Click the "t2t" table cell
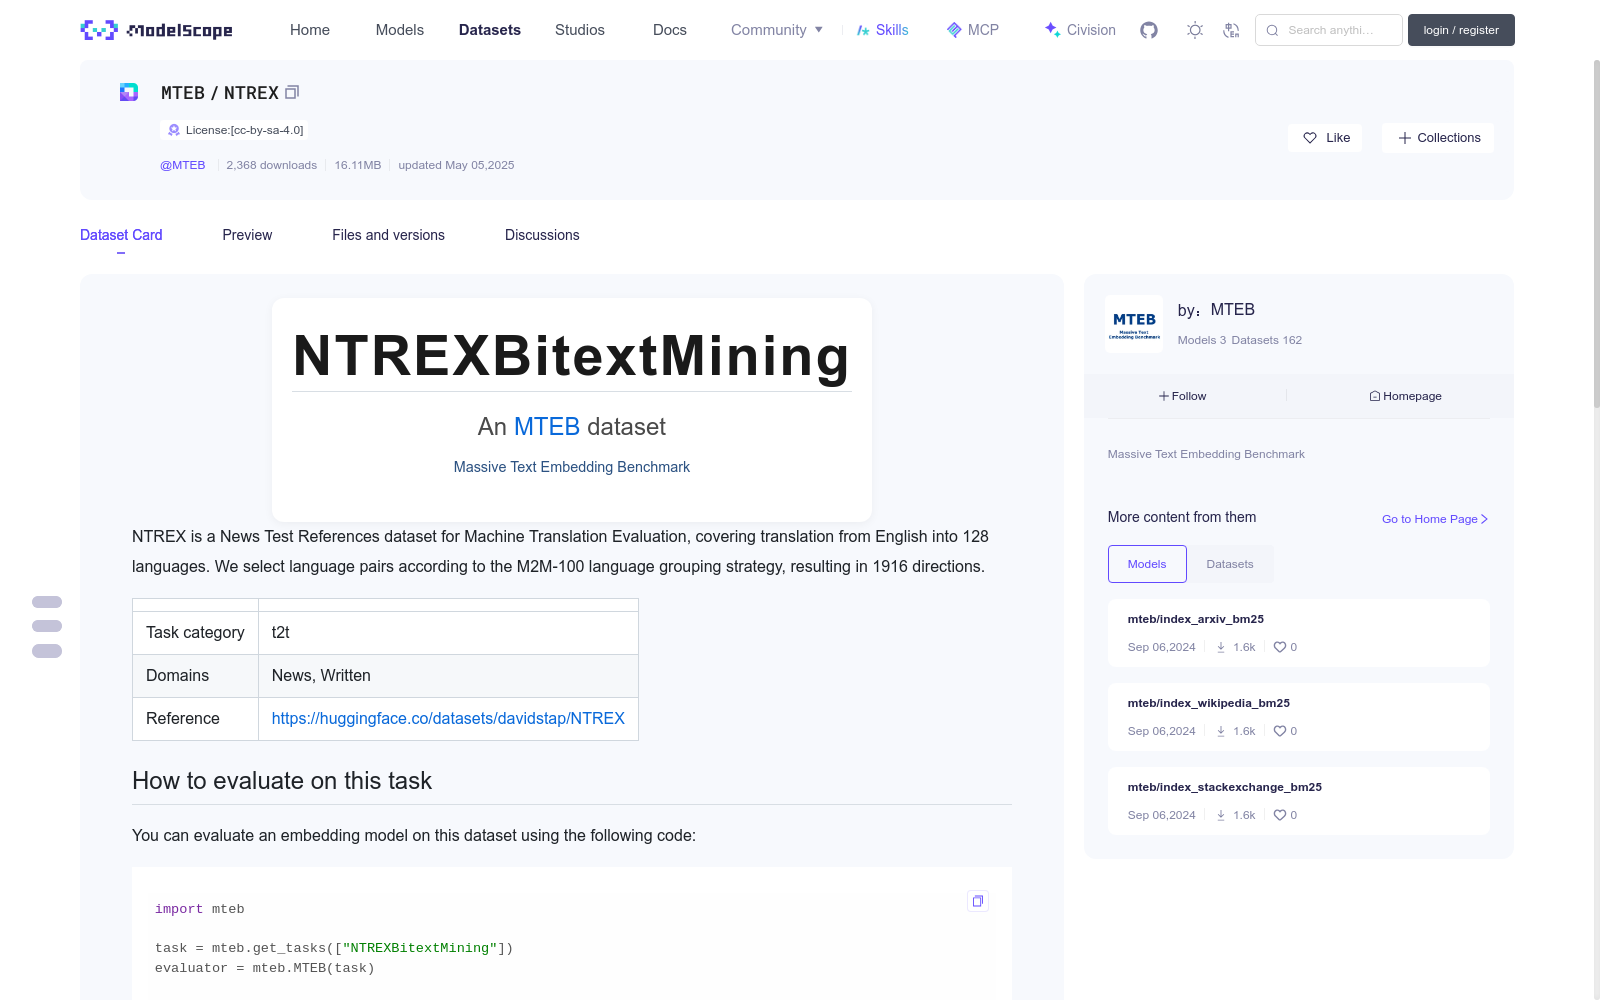This screenshot has height=1000, width=1600. pyautogui.click(x=448, y=633)
